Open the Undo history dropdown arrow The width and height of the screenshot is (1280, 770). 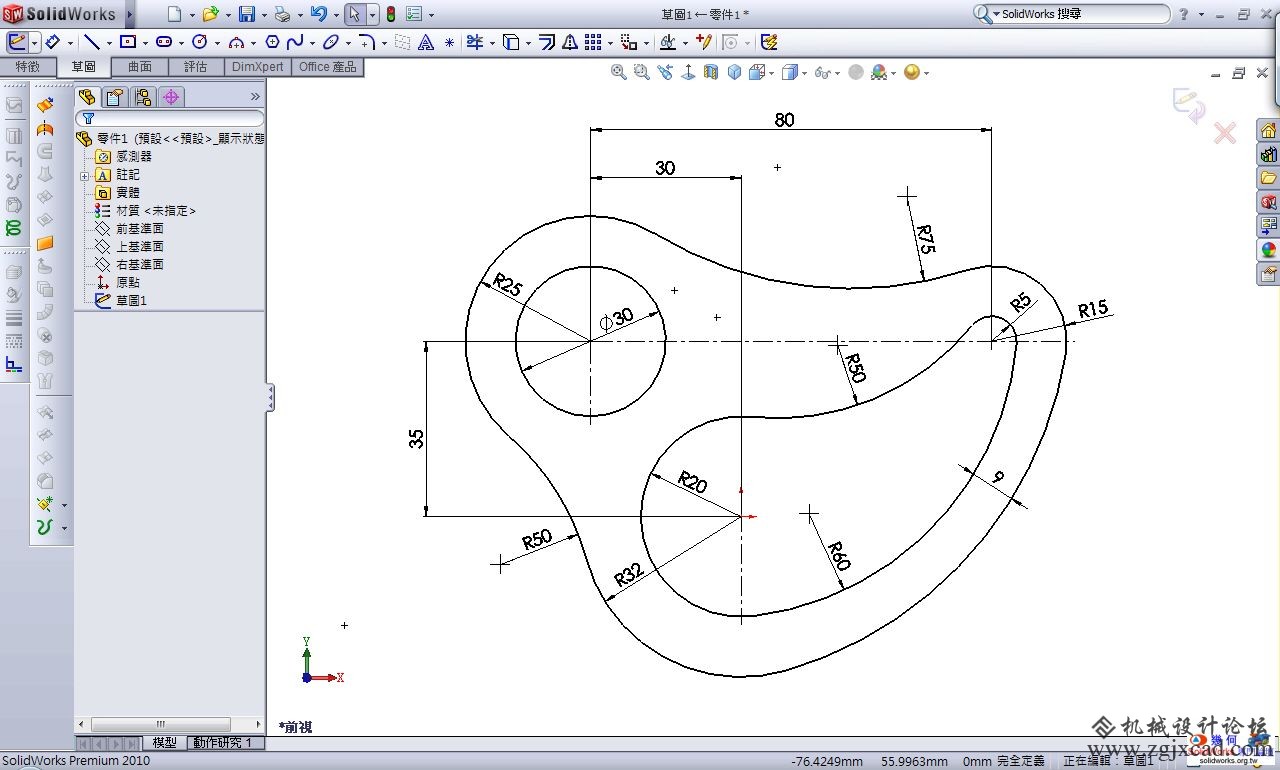[335, 15]
